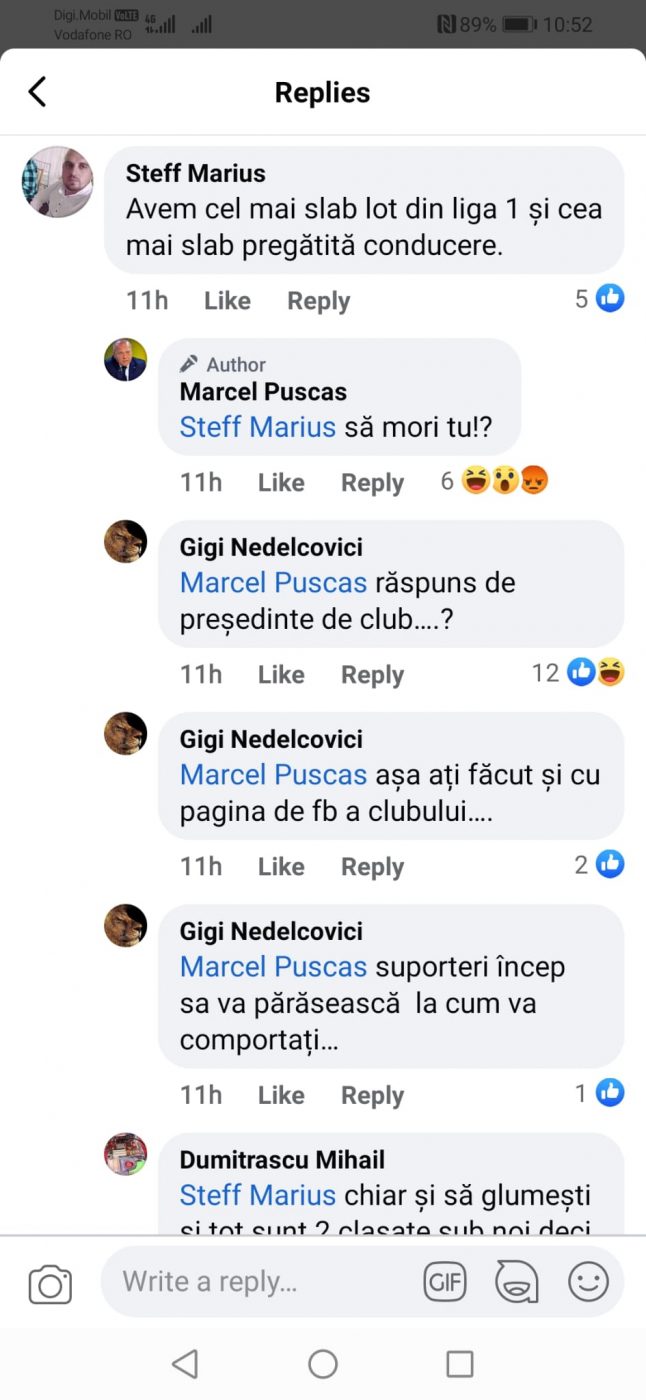This screenshot has height=1400, width=646.
Task: Reply to "răspuns de președinte de club" comment
Action: click(372, 675)
